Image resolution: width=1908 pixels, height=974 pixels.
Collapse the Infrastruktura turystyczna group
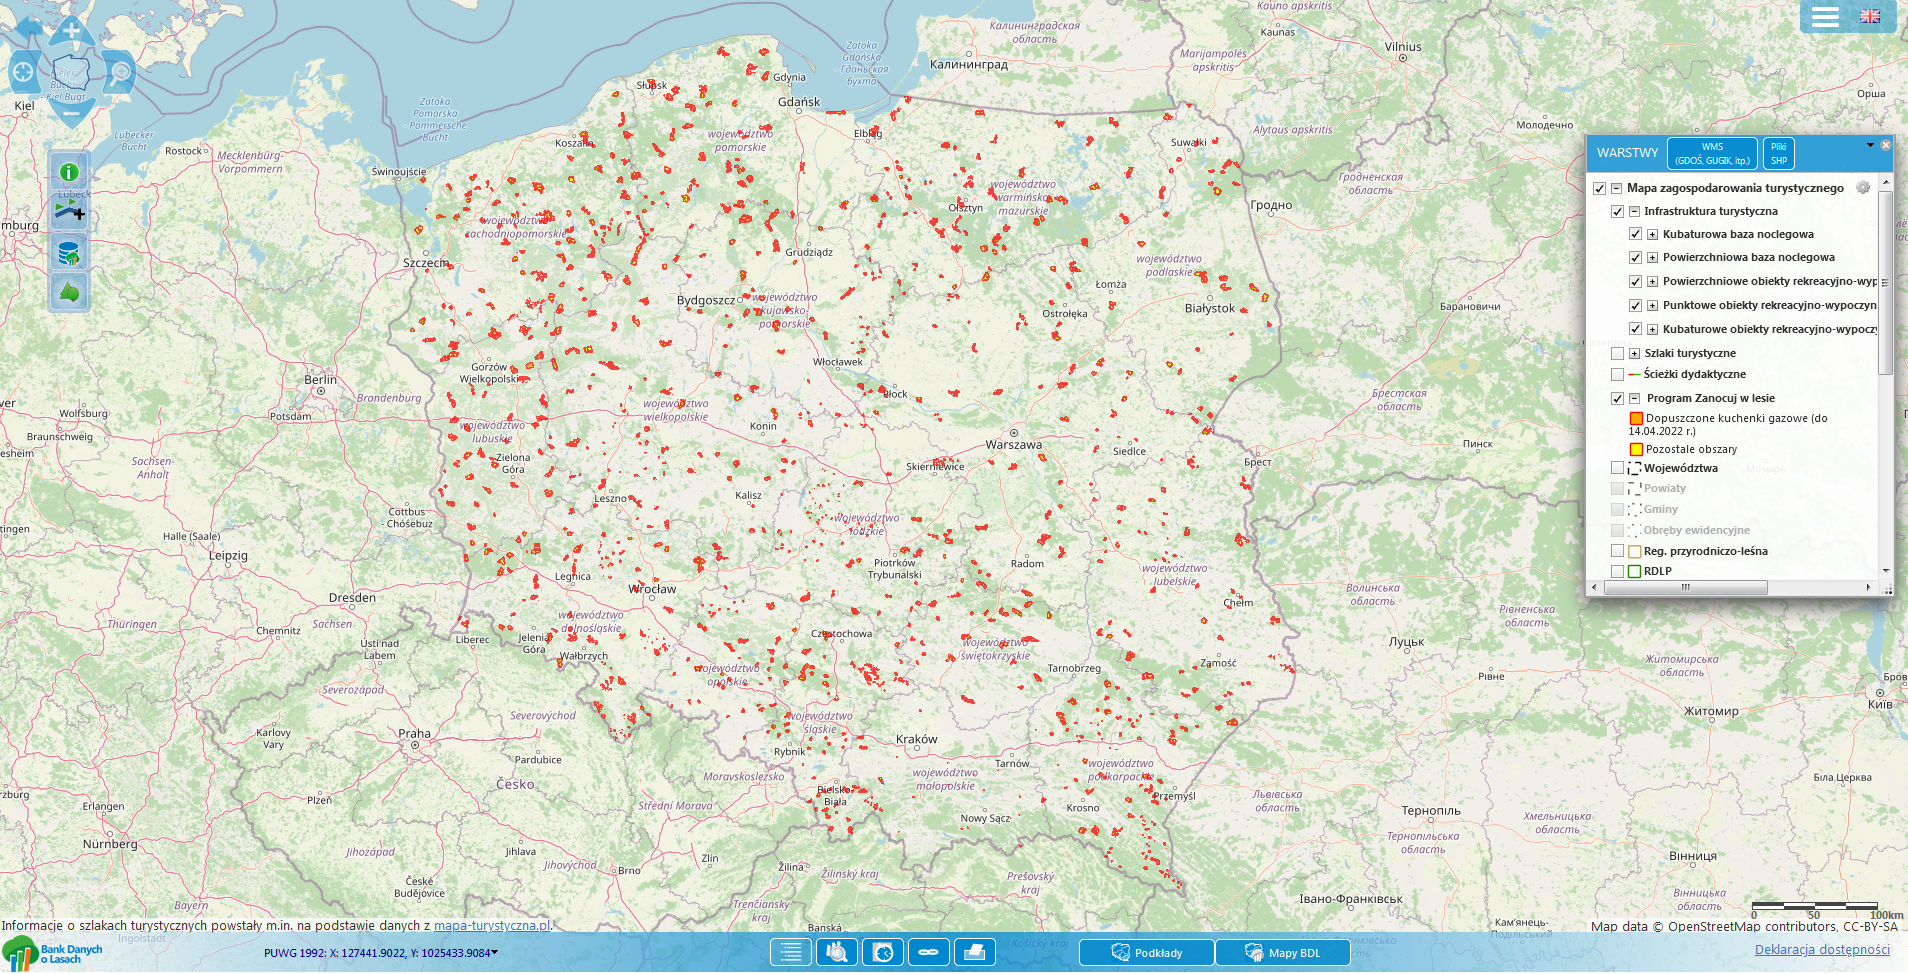[x=1634, y=211]
